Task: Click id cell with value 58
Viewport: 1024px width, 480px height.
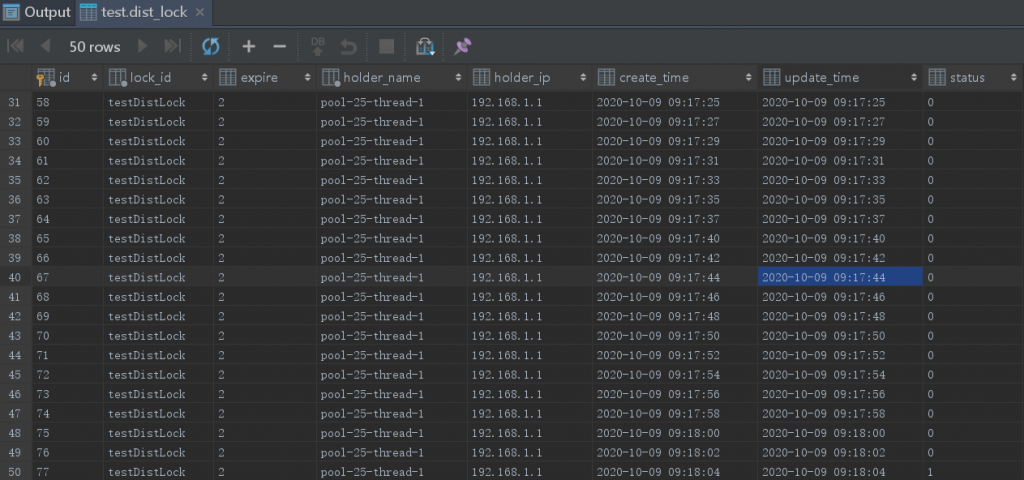Action: (67, 103)
